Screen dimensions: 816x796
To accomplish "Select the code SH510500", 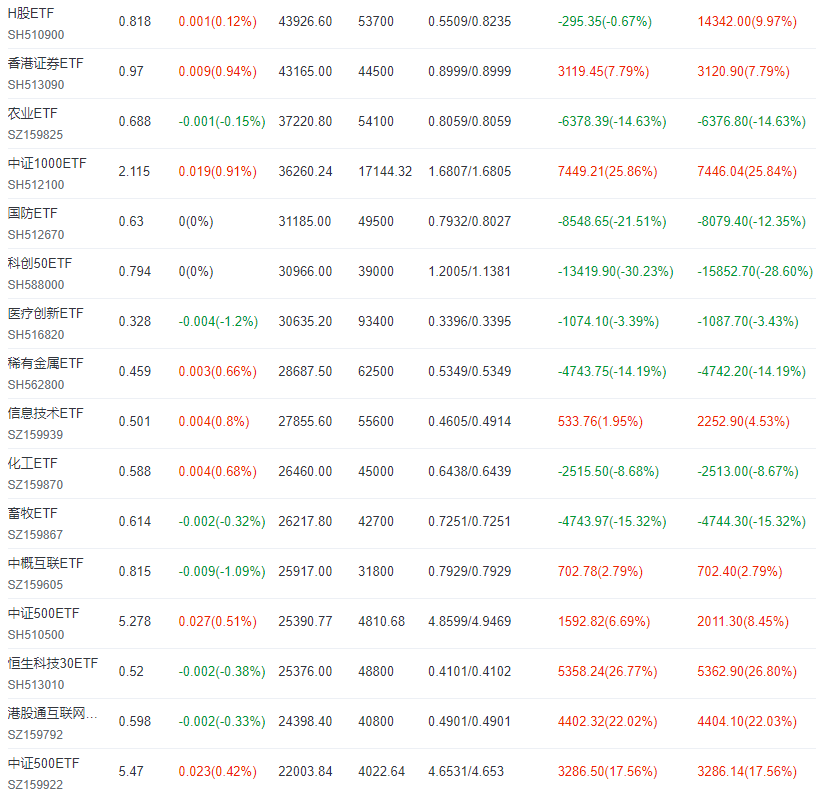I will click(x=36, y=634).
